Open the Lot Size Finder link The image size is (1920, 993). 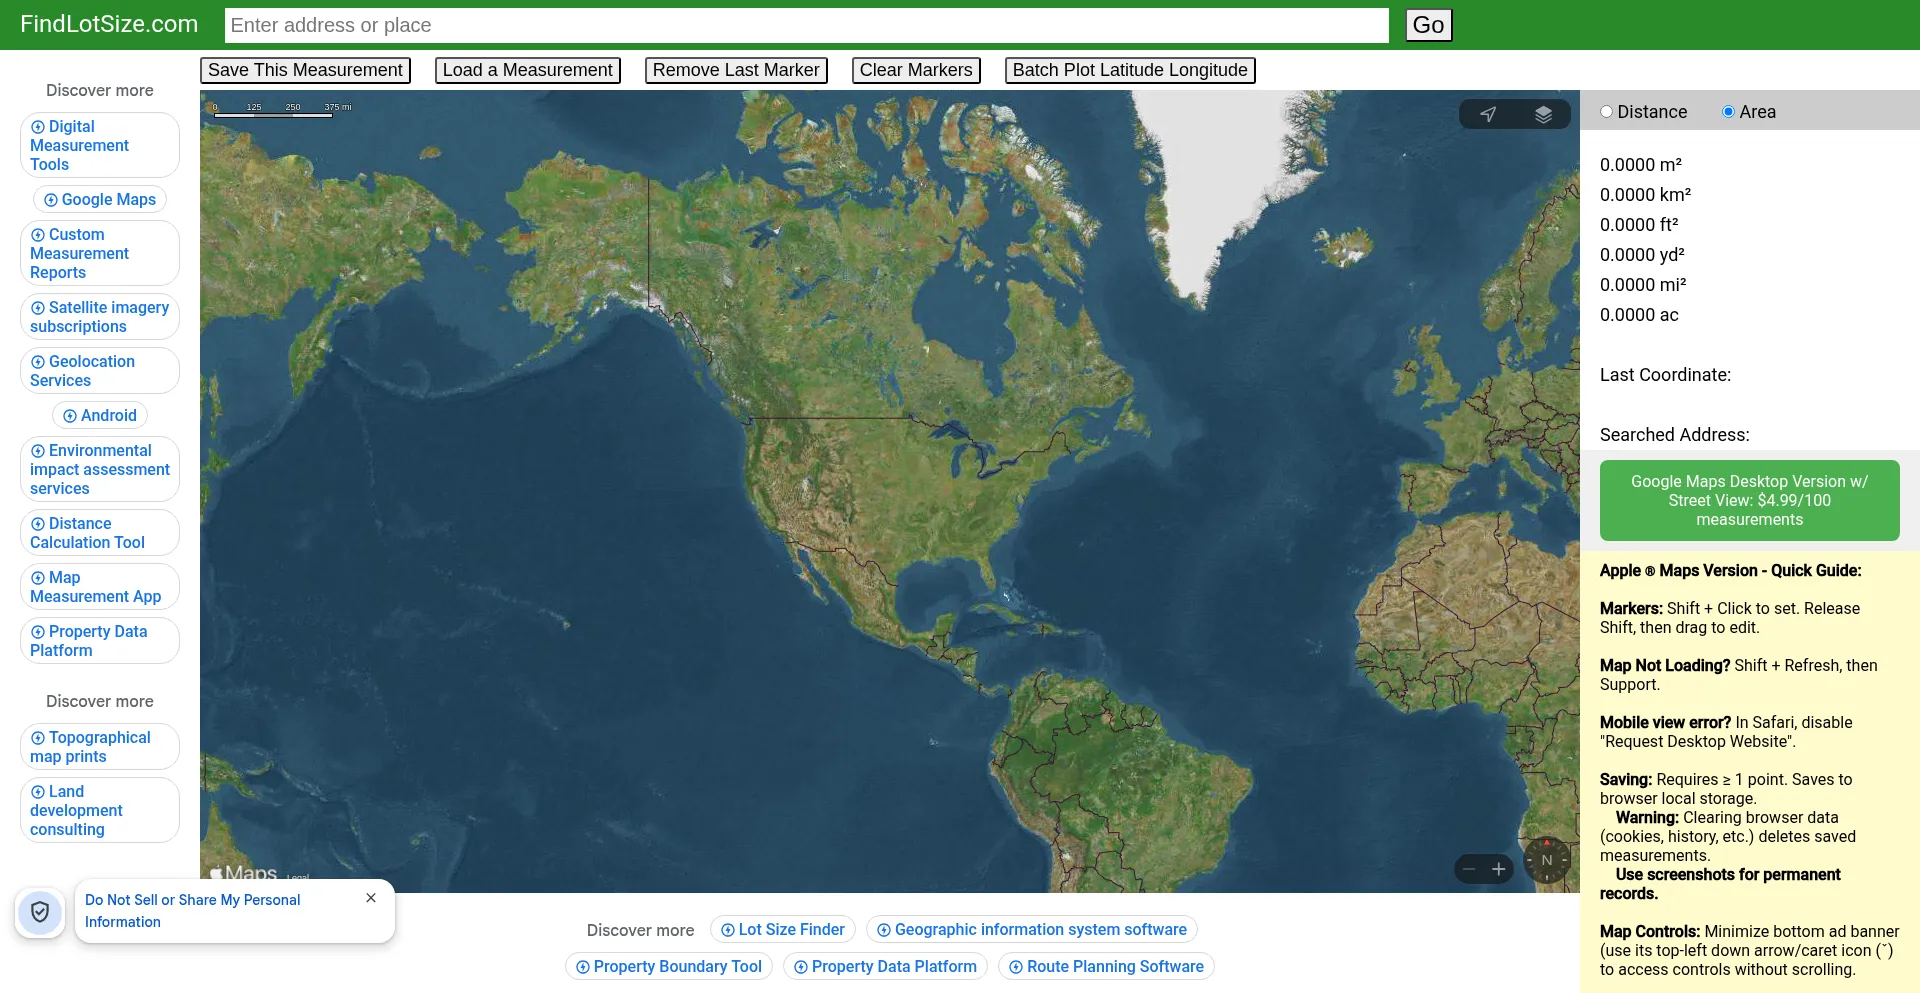pyautogui.click(x=783, y=930)
